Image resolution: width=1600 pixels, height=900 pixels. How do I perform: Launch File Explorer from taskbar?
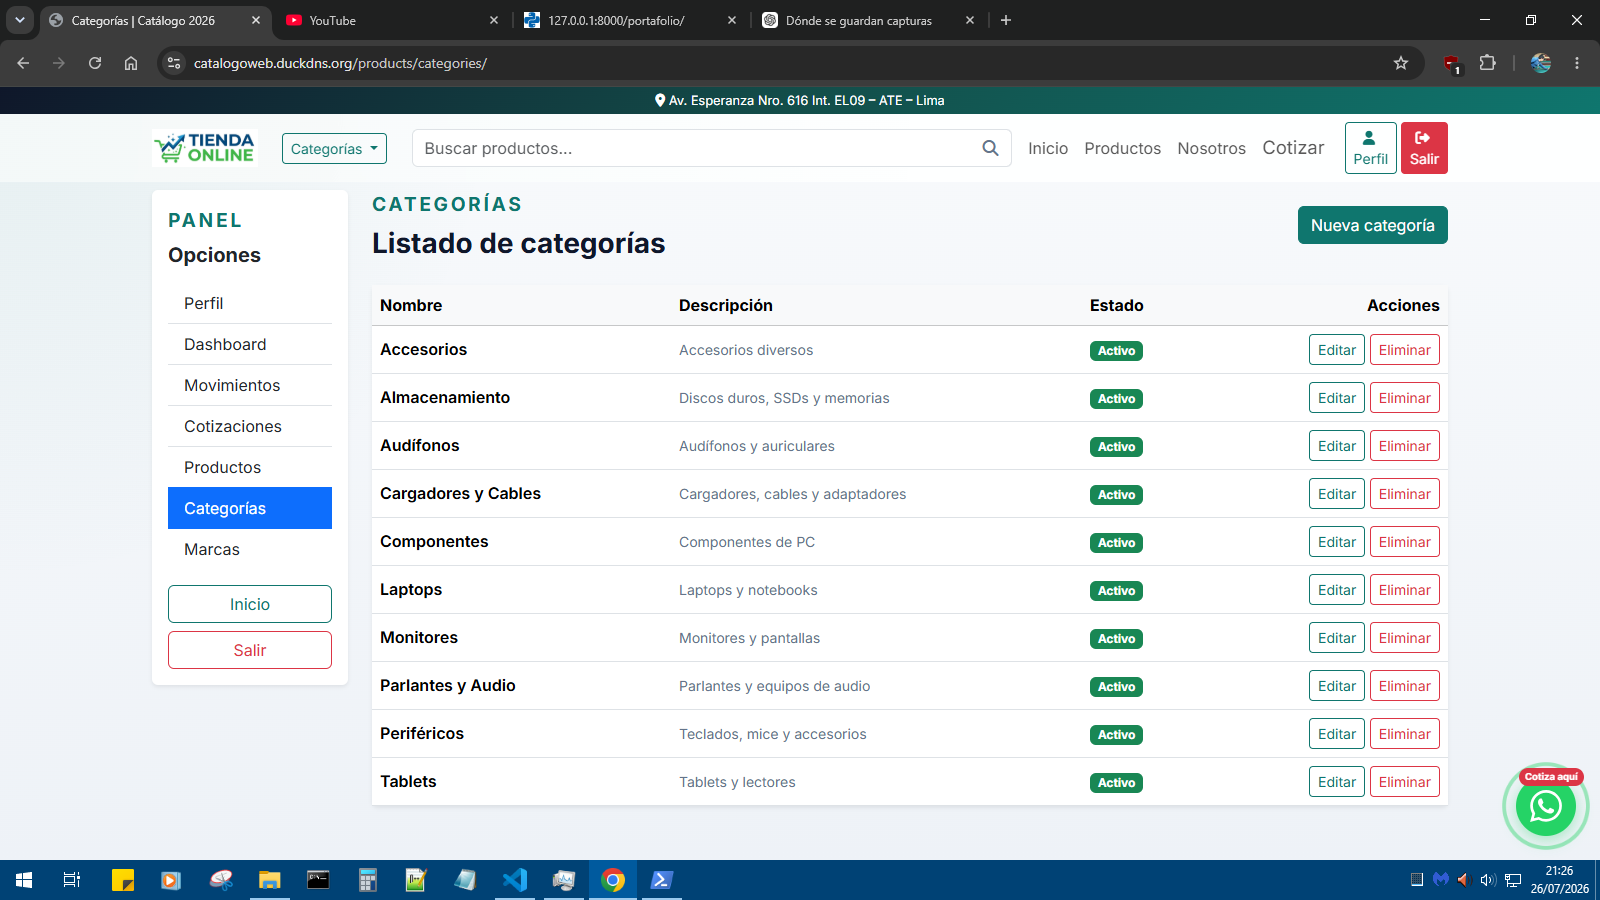tap(269, 880)
